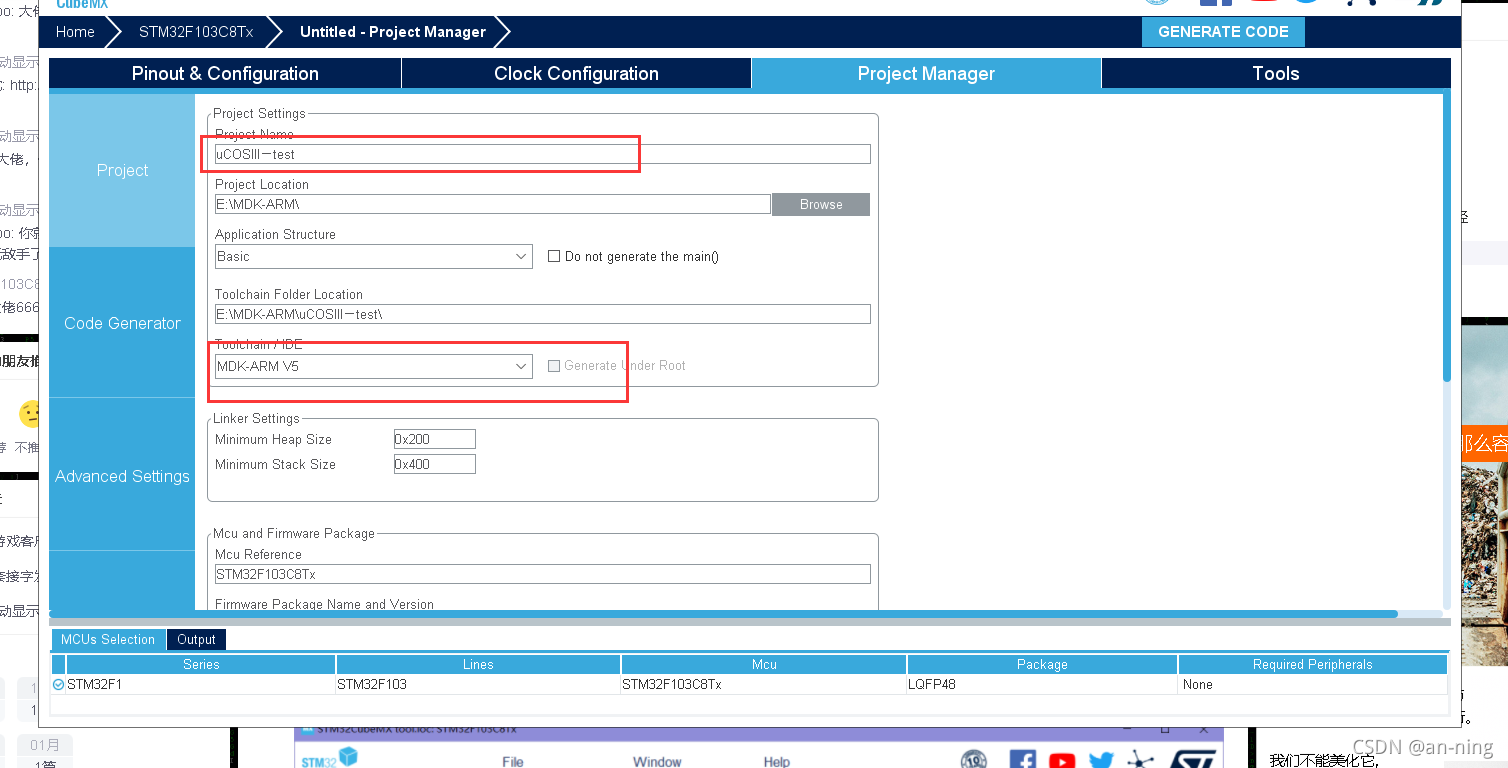Select the STM32F103 lines cell
The height and width of the screenshot is (768, 1508).
point(478,685)
